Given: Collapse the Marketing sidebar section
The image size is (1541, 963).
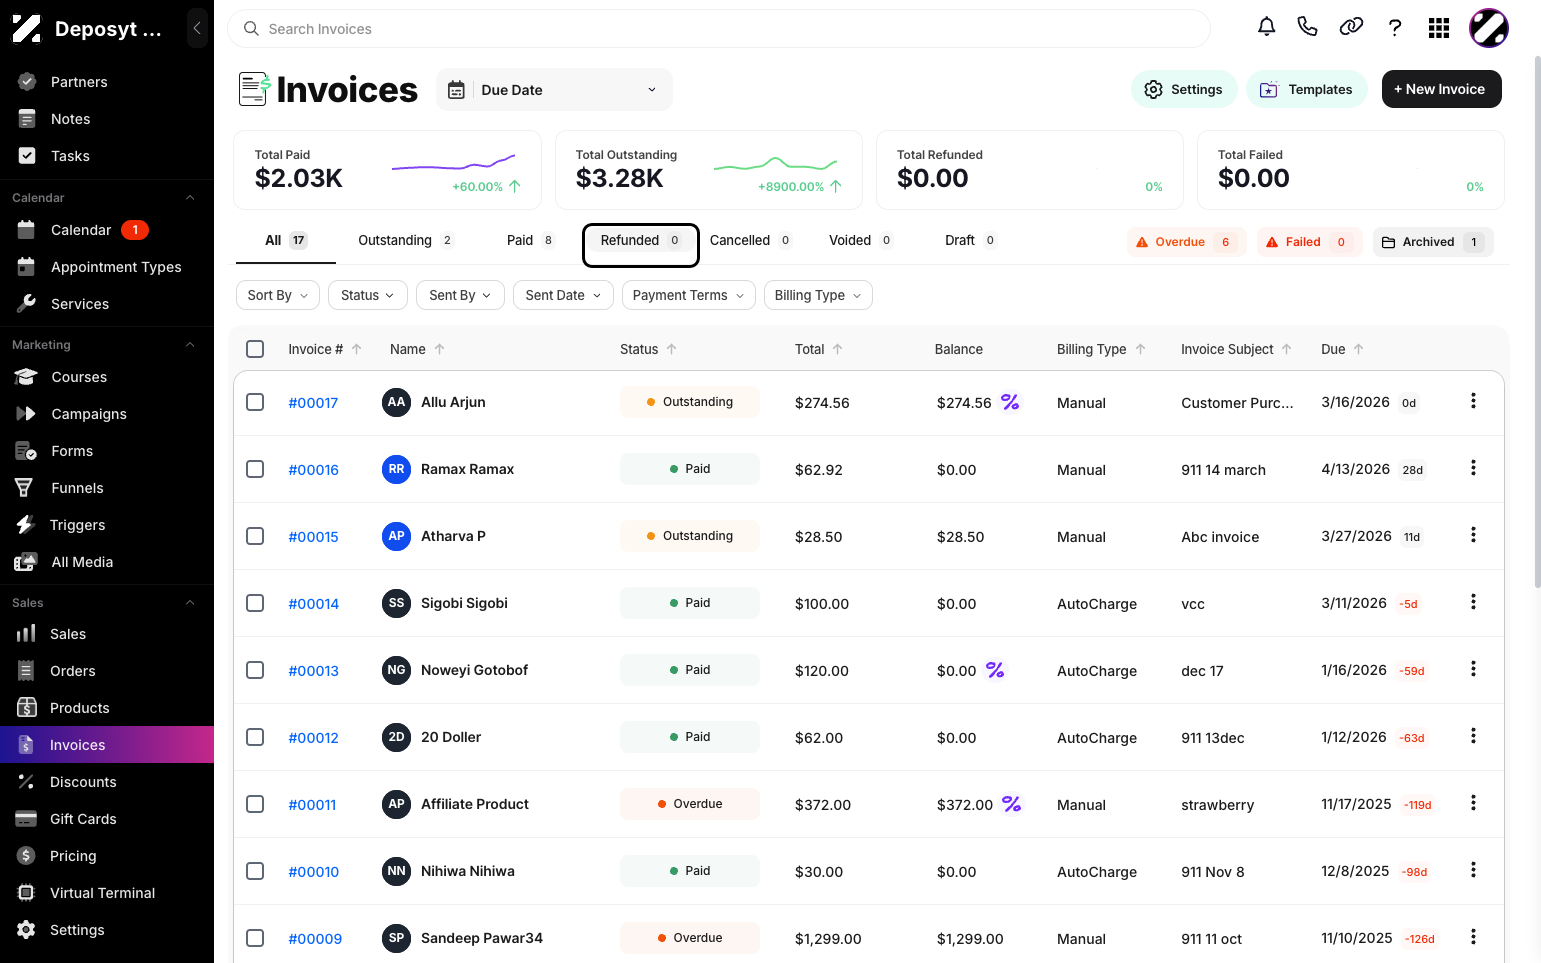Looking at the screenshot, I should click(x=190, y=345).
